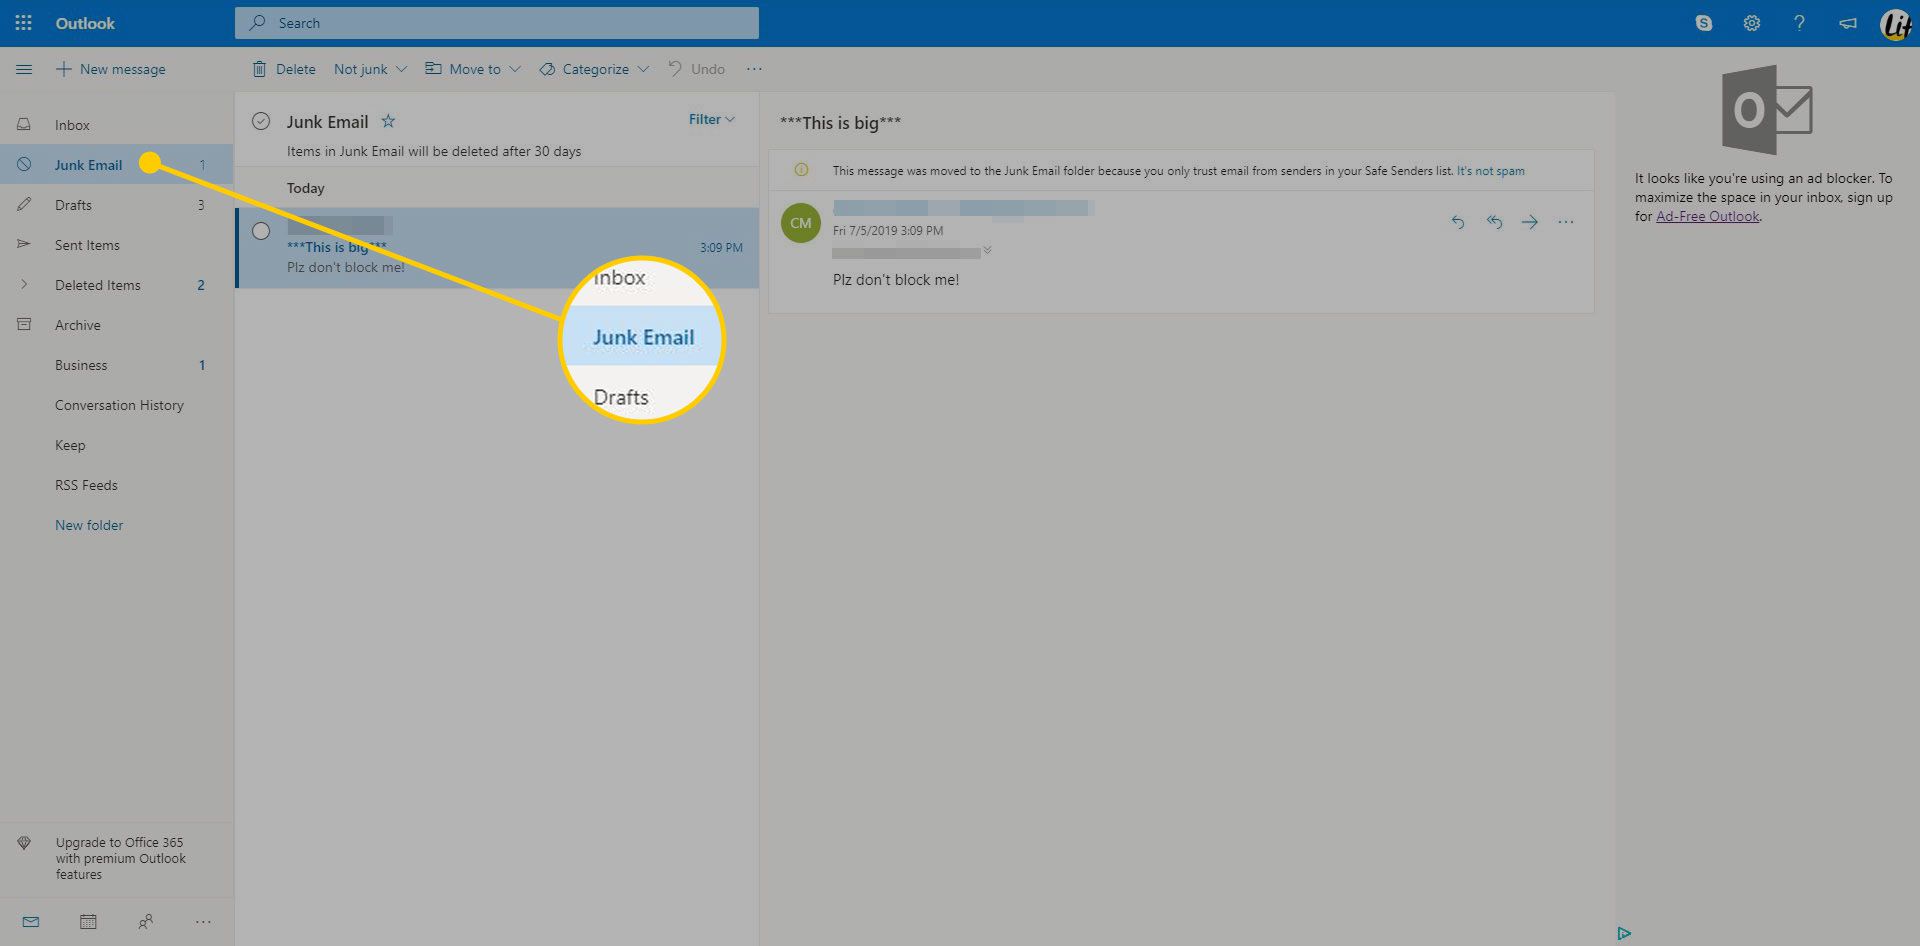Click the 'Fri 7/5/2019 3:09 PM' timestamp
Screen dimensions: 1920x946
(x=888, y=230)
